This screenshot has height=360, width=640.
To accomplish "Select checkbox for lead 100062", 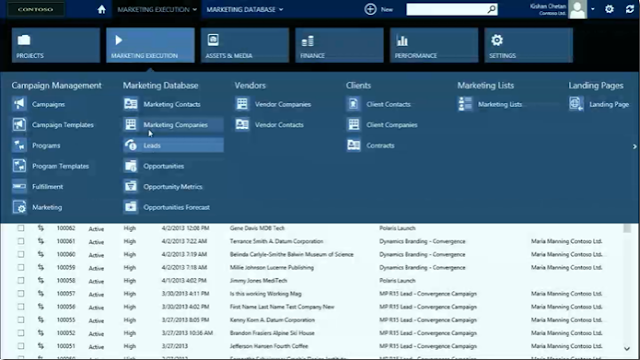I will click(x=21, y=228).
